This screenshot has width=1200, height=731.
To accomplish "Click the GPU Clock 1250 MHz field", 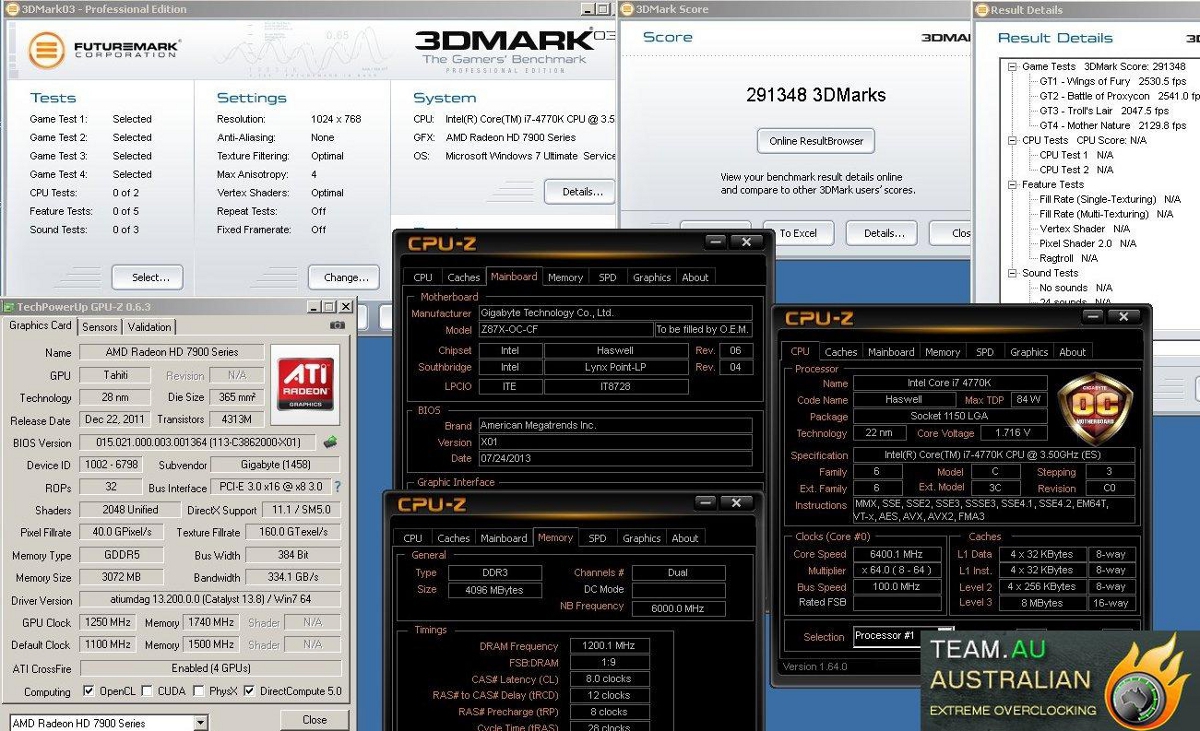I will pos(107,623).
